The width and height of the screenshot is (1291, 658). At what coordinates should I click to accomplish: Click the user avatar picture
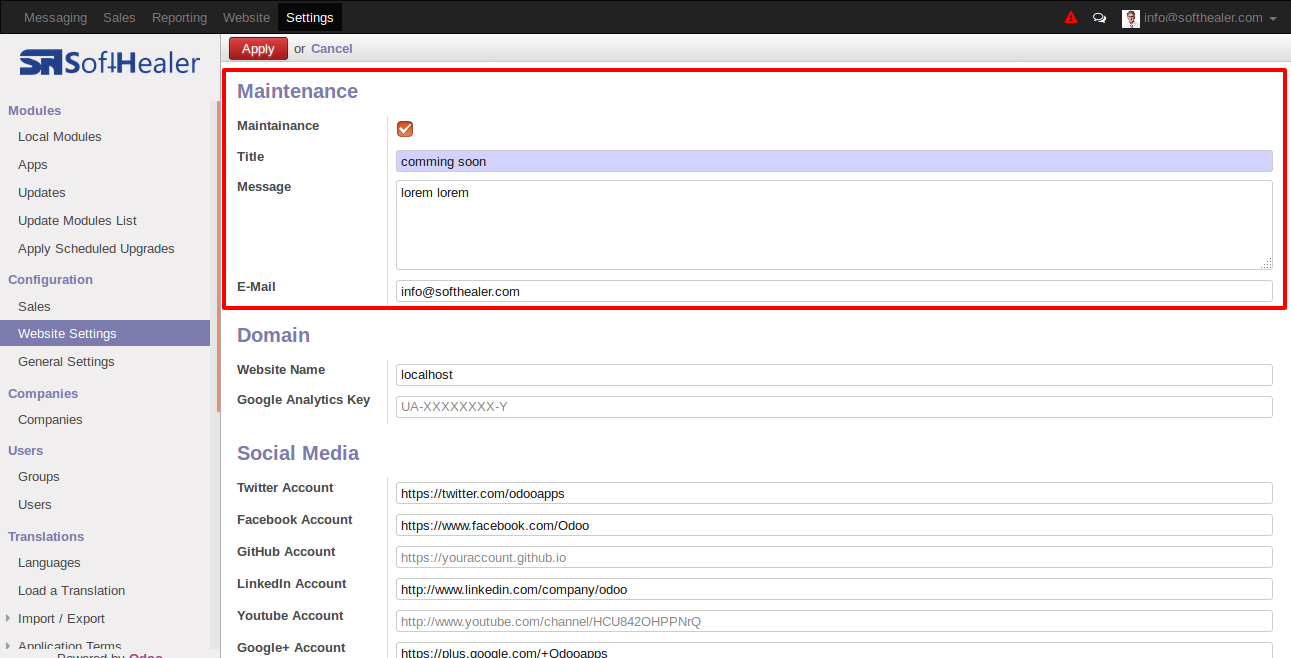[x=1131, y=18]
